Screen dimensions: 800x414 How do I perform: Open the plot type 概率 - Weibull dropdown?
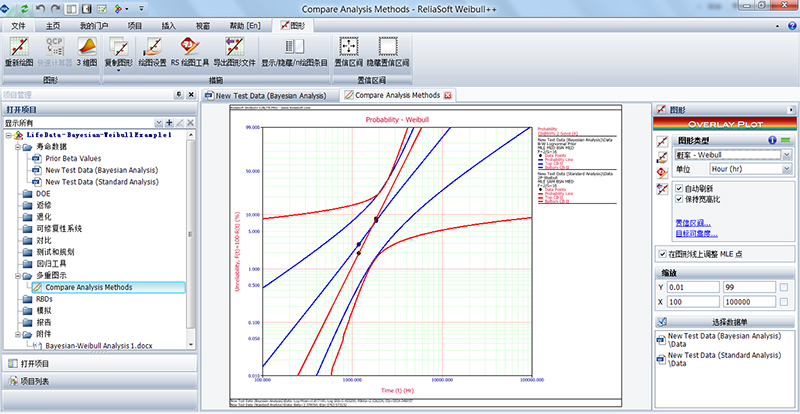787,155
